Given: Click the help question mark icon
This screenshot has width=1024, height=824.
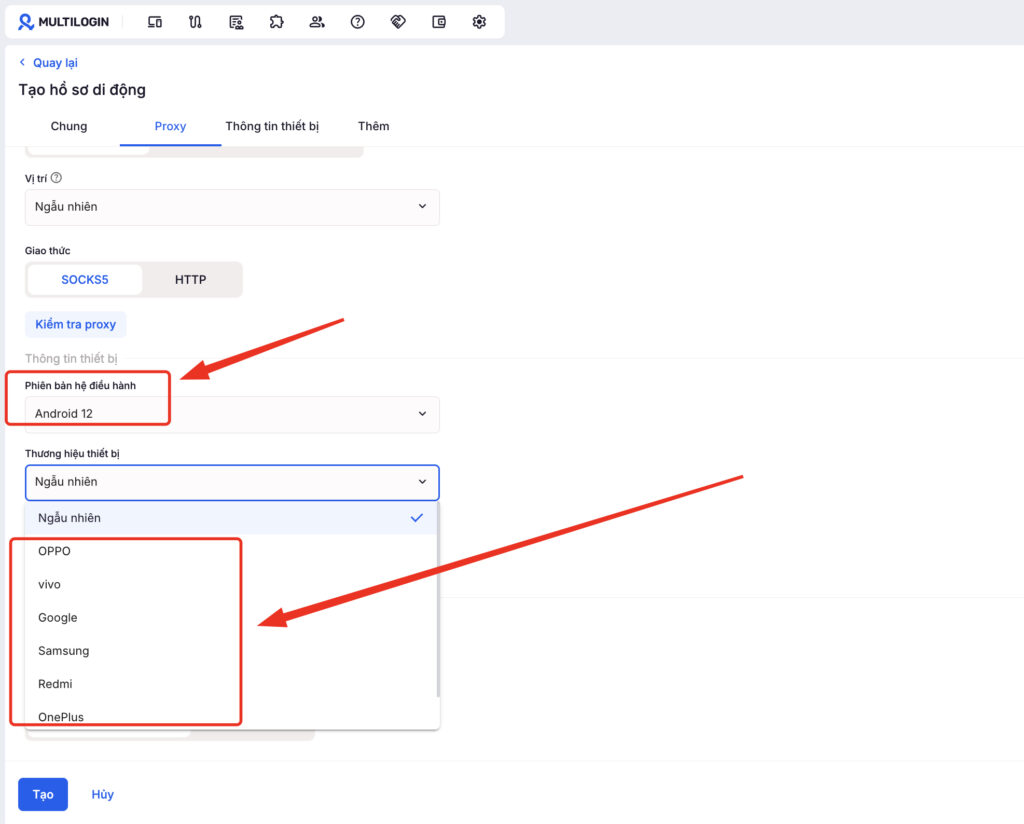Looking at the screenshot, I should coord(357,21).
